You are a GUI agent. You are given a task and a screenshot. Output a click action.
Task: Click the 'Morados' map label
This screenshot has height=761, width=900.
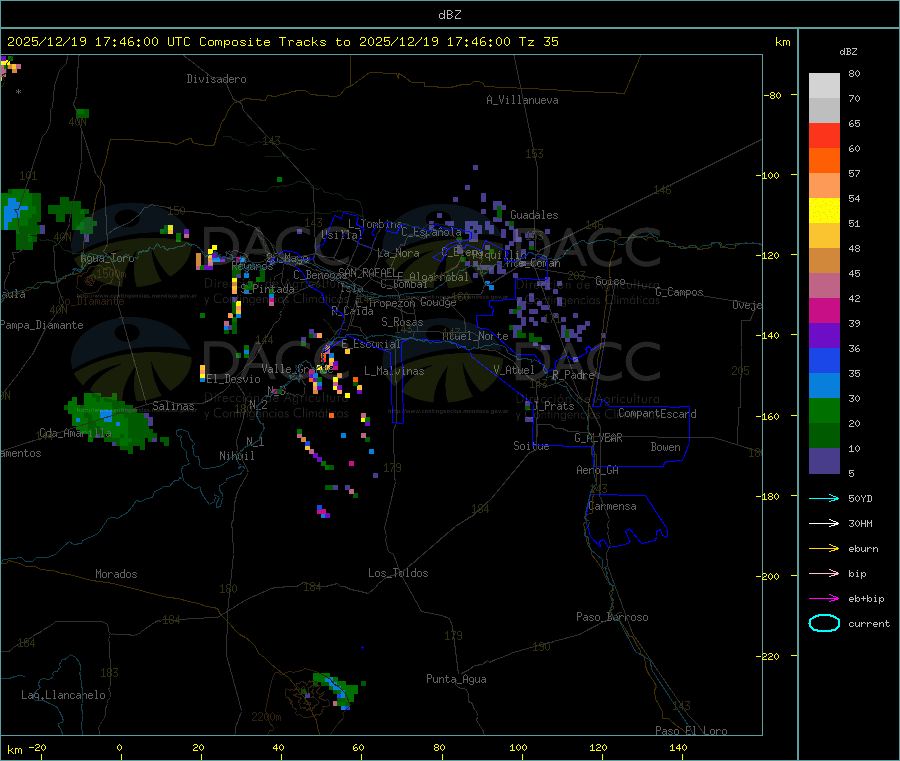point(116,574)
